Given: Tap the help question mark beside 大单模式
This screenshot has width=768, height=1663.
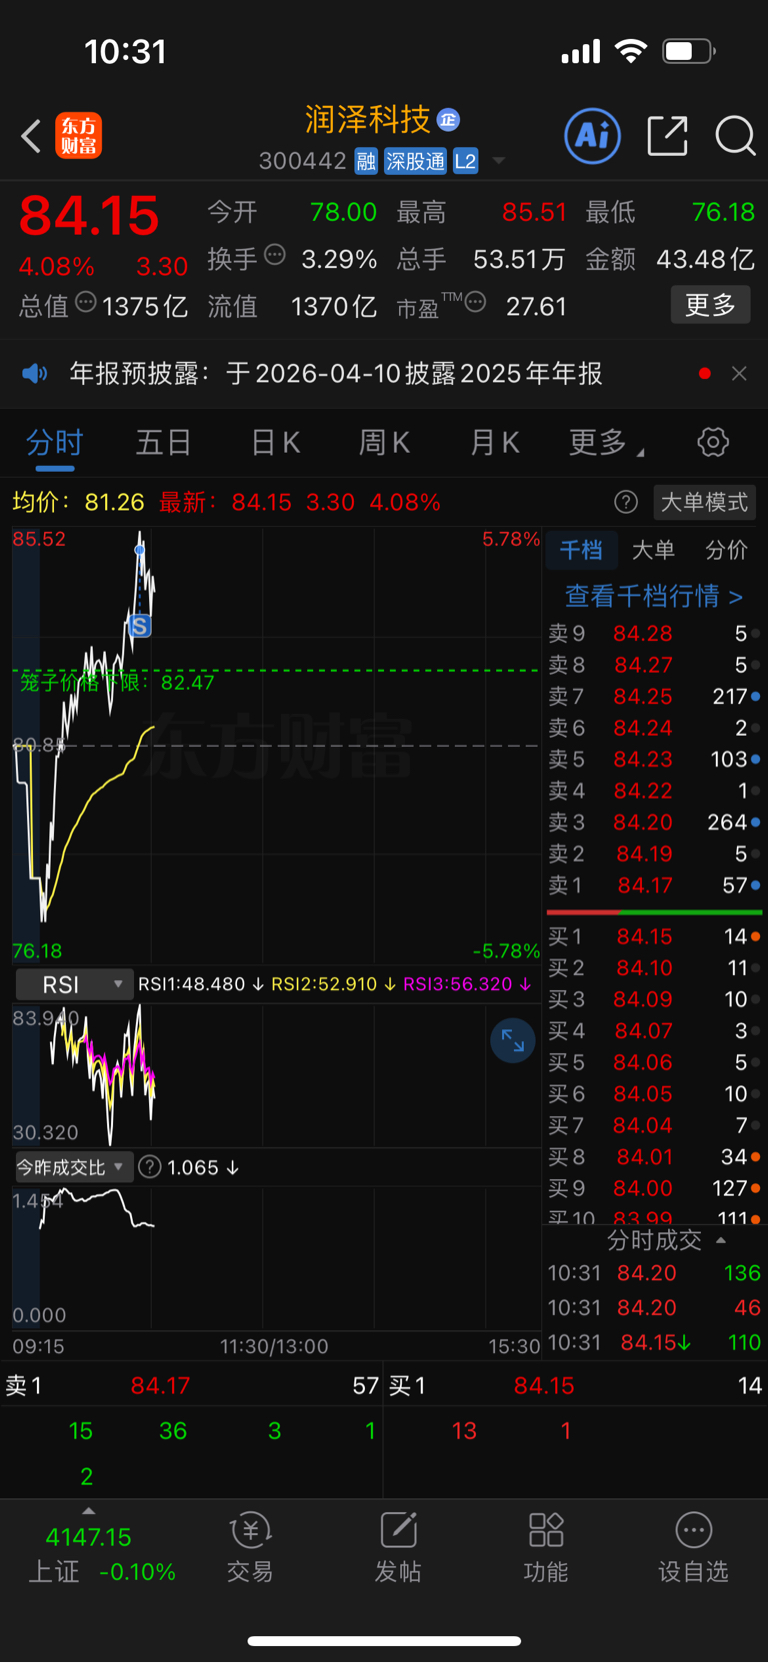Looking at the screenshot, I should [x=626, y=502].
